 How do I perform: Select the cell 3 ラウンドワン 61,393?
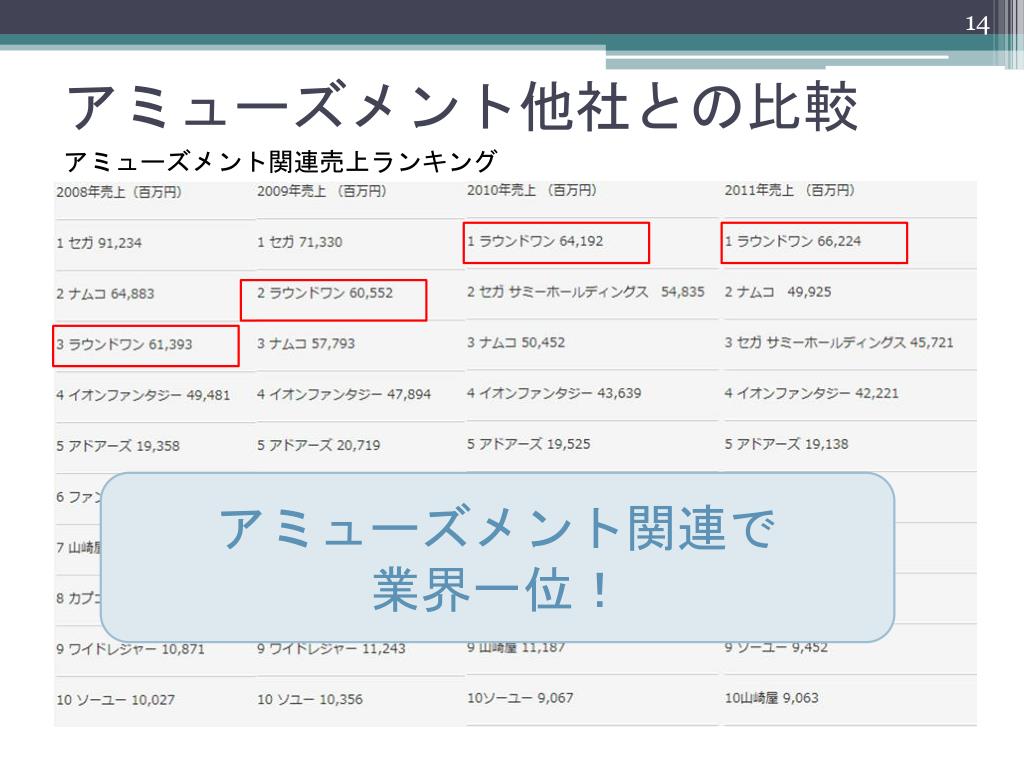pyautogui.click(x=124, y=345)
